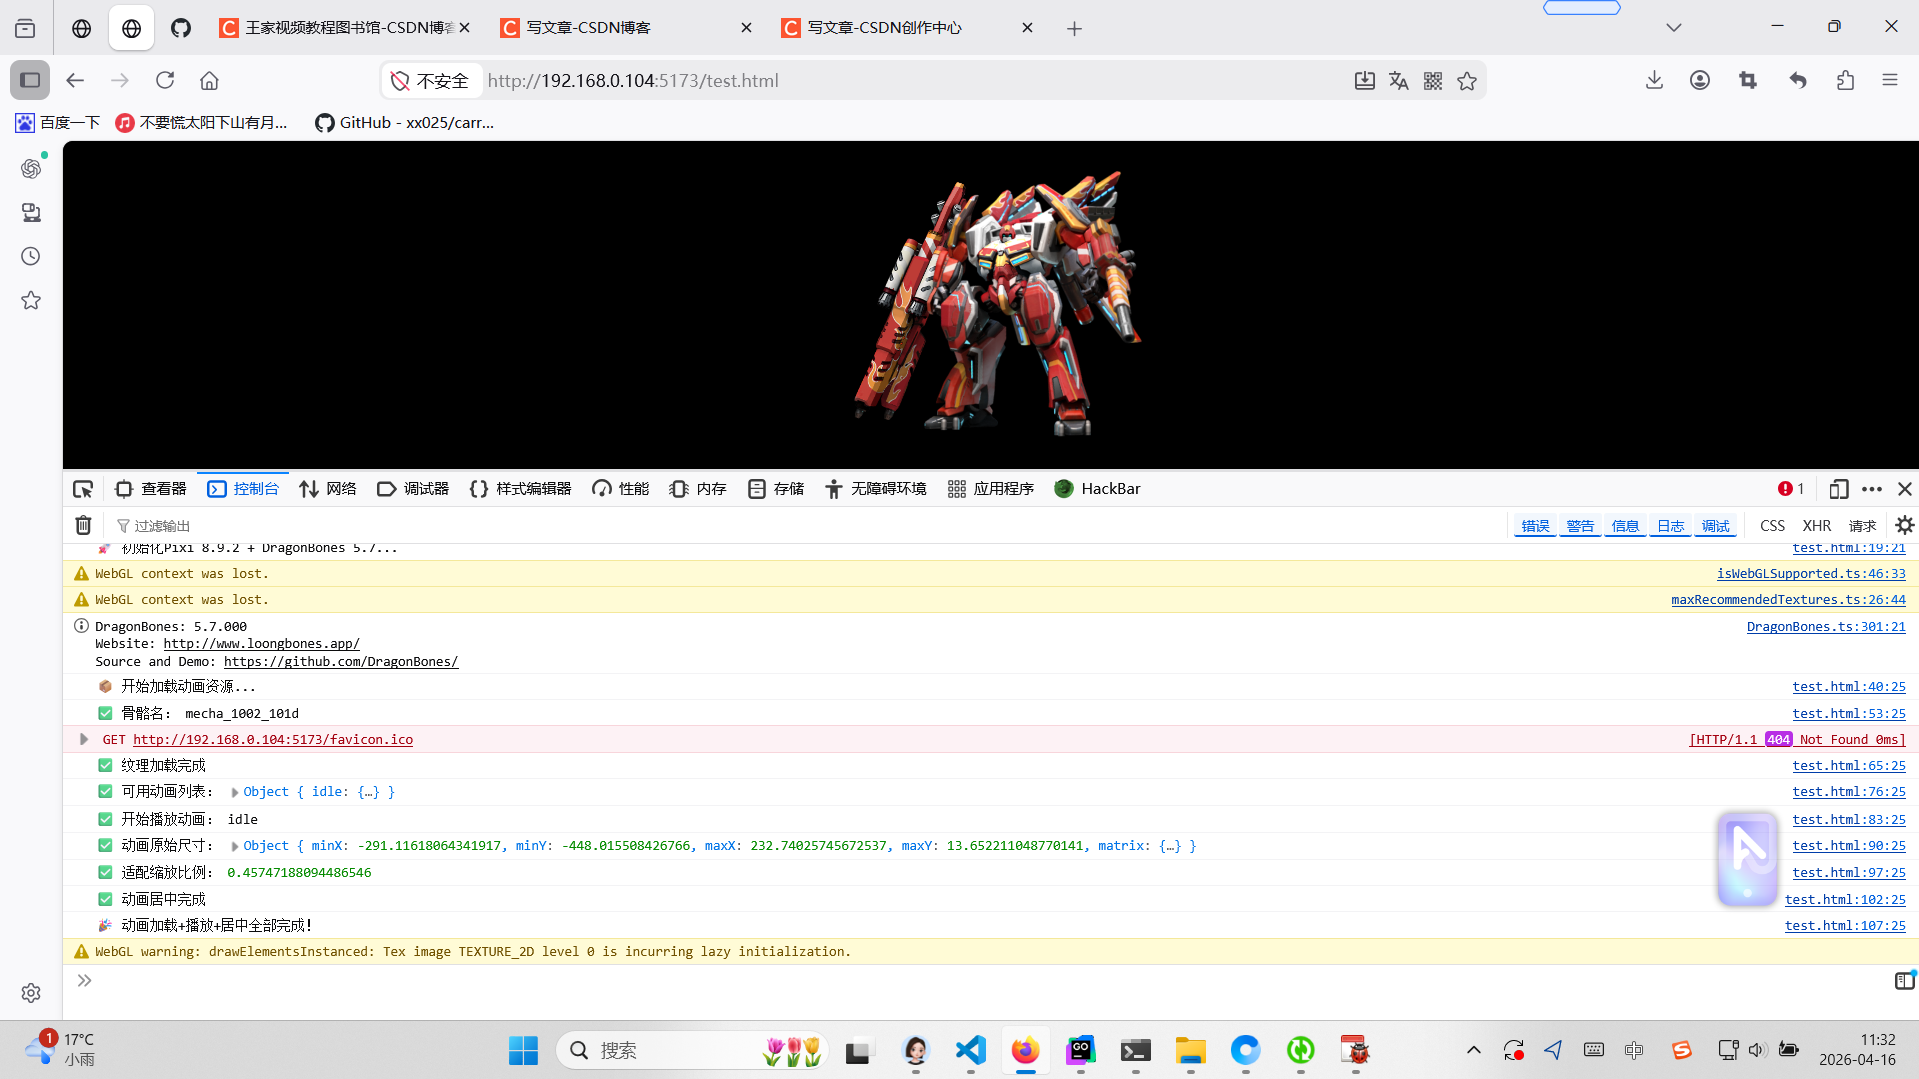Image resolution: width=1919 pixels, height=1079 pixels.
Task: Open the 调试器 debugger tab
Action: tap(413, 489)
